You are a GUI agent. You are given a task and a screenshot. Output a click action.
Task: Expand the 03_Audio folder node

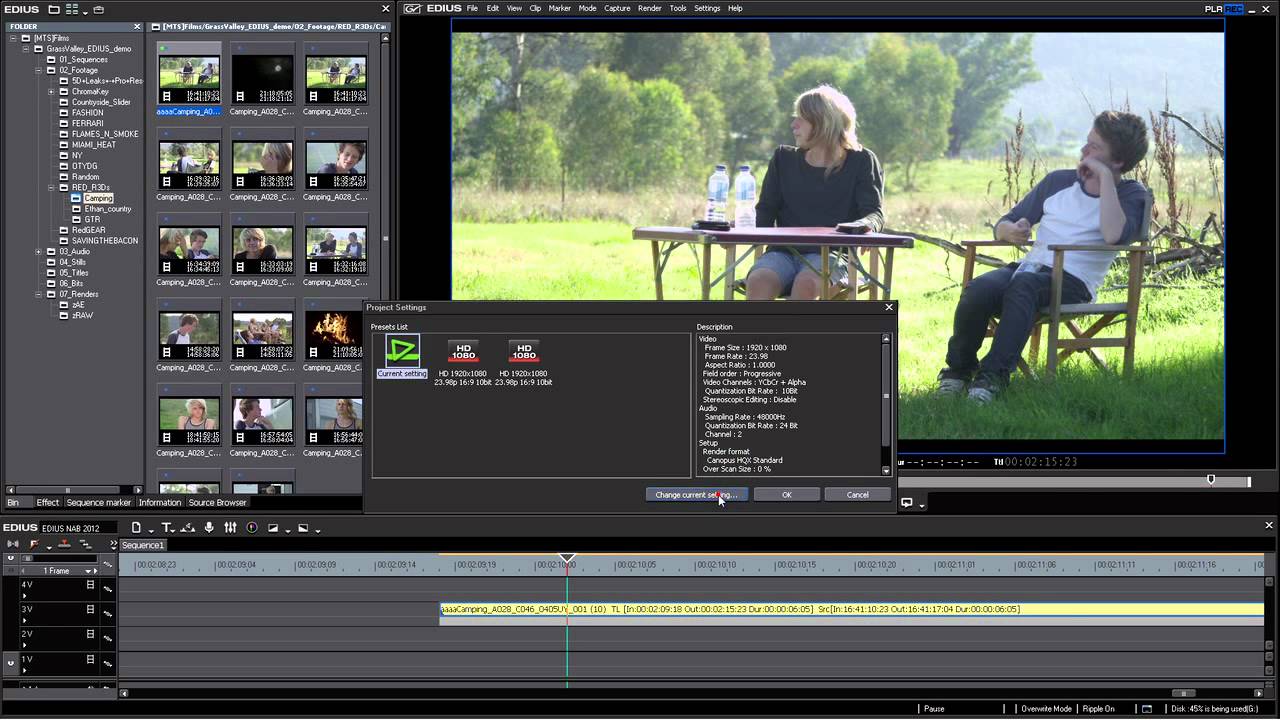coord(39,252)
